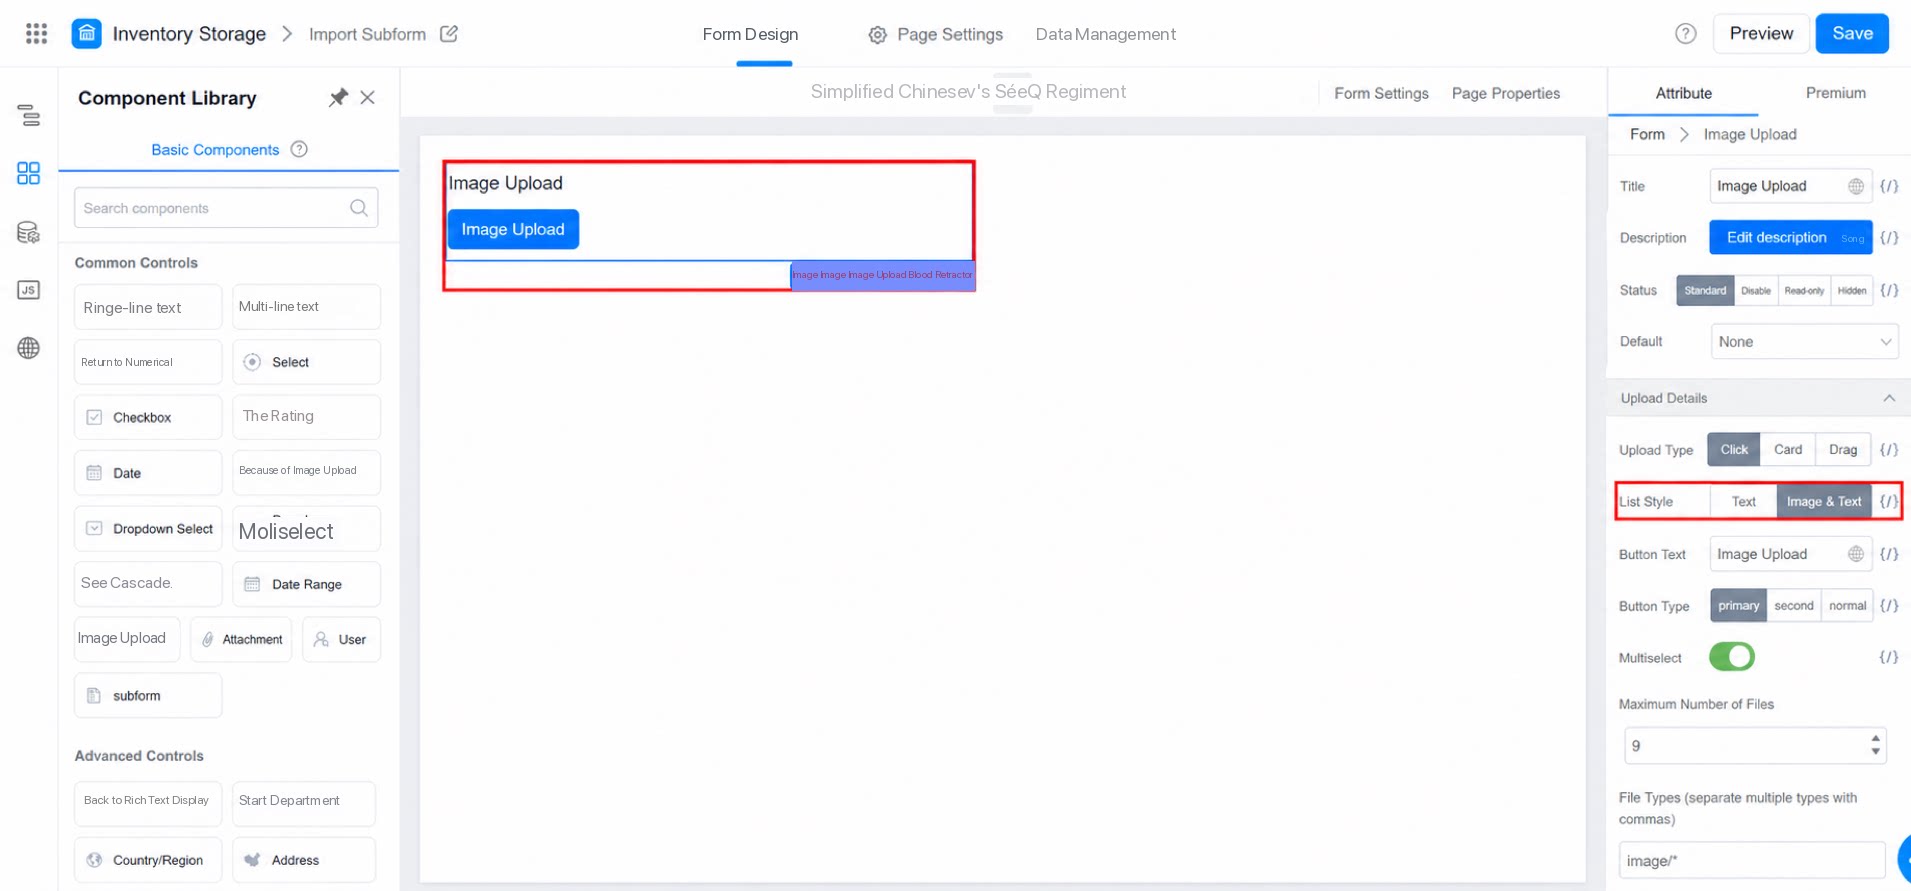Open the data source sidebar icon
Viewport: 1911px width, 891px height.
coord(29,233)
